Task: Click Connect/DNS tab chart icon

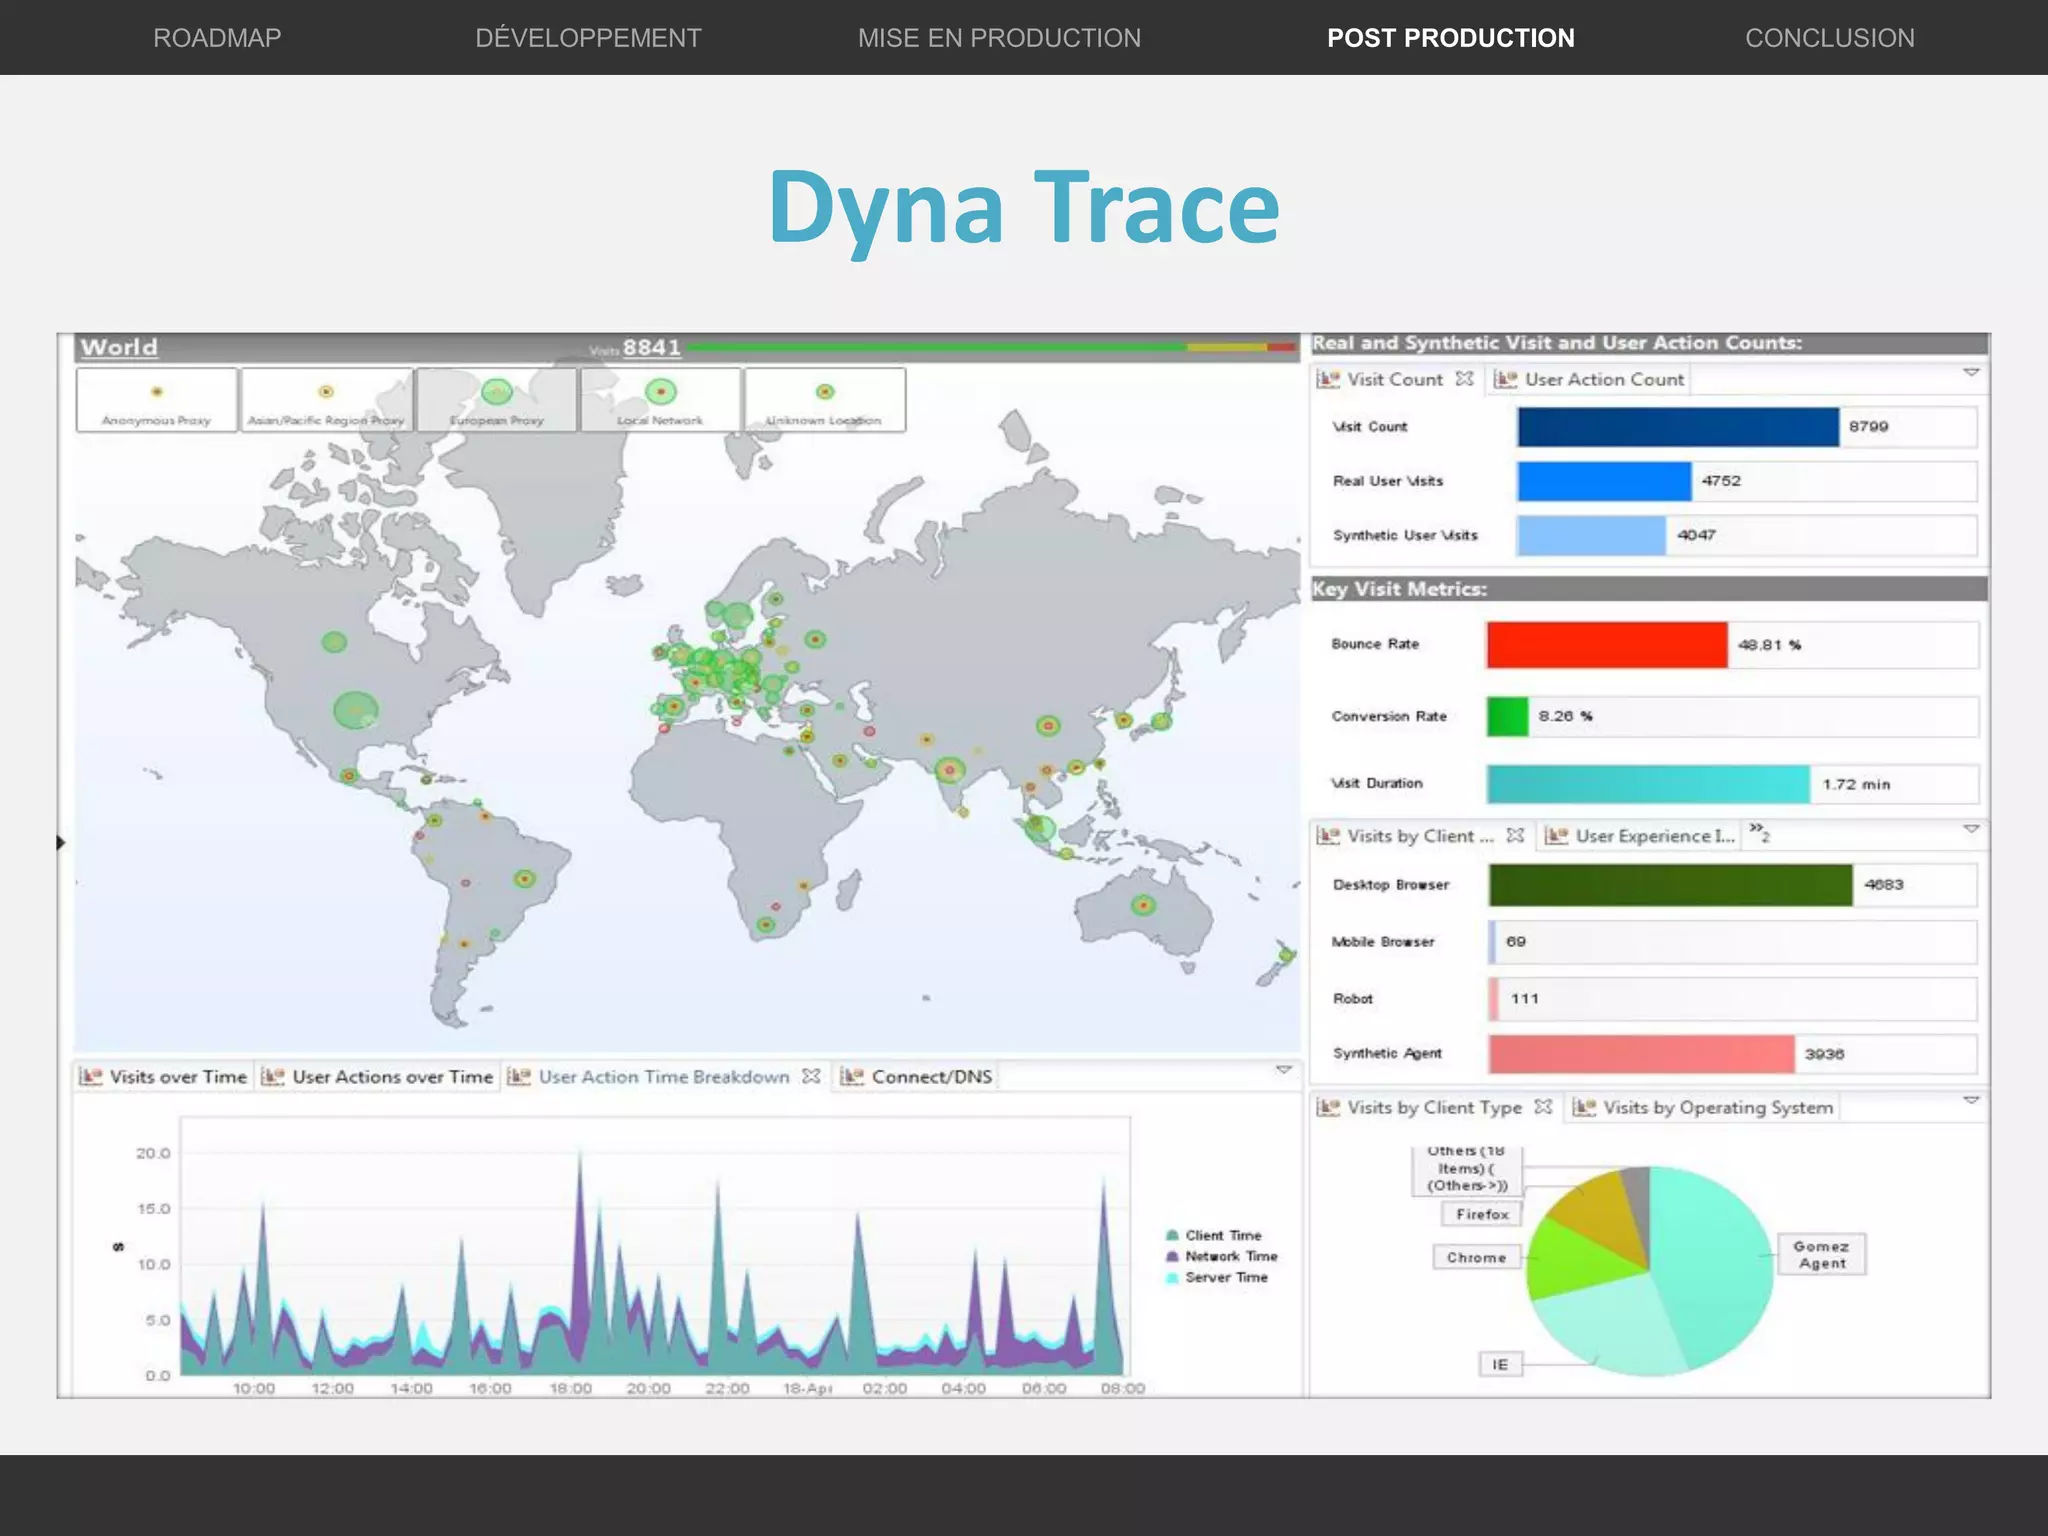Action: 852,1077
